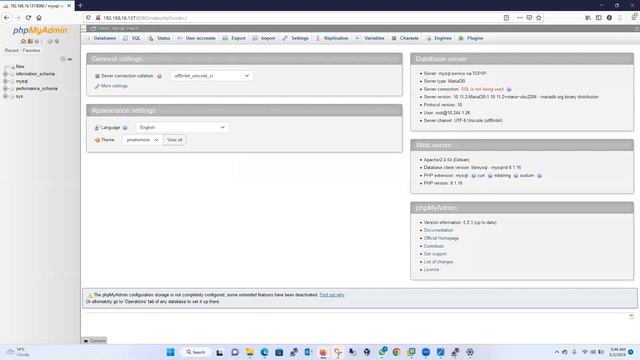Click the Firefox icon in taskbar
Viewport: 640px width, 360px height.
pyautogui.click(x=323, y=352)
